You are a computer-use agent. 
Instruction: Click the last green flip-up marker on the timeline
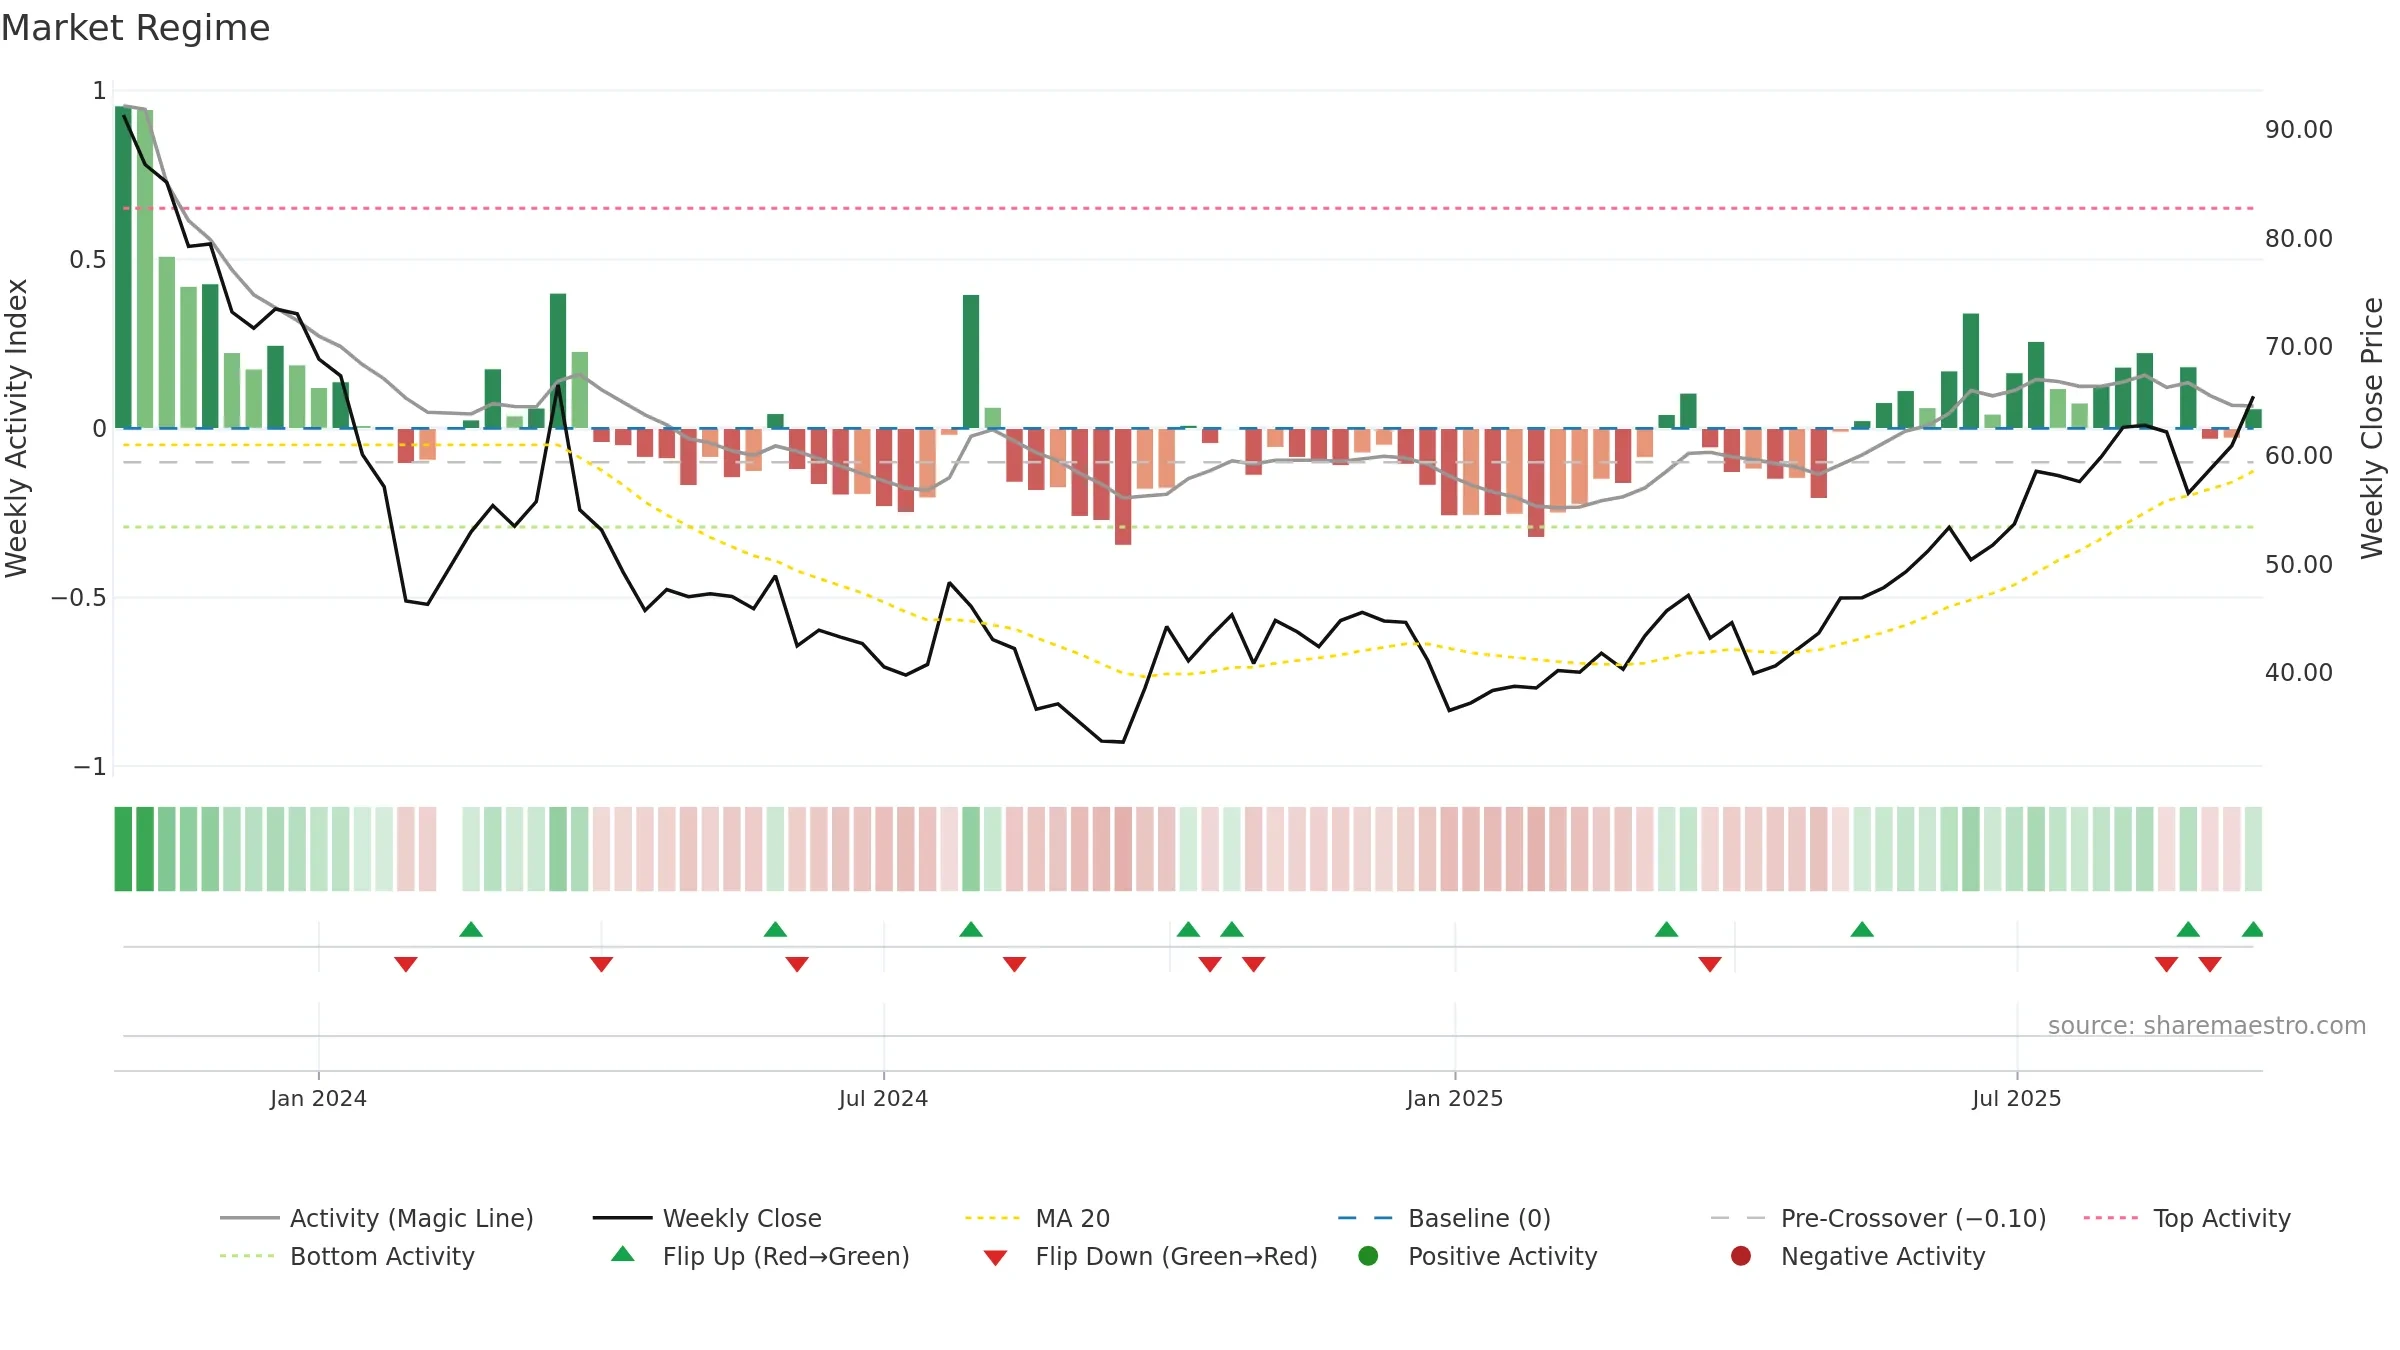[x=2252, y=929]
